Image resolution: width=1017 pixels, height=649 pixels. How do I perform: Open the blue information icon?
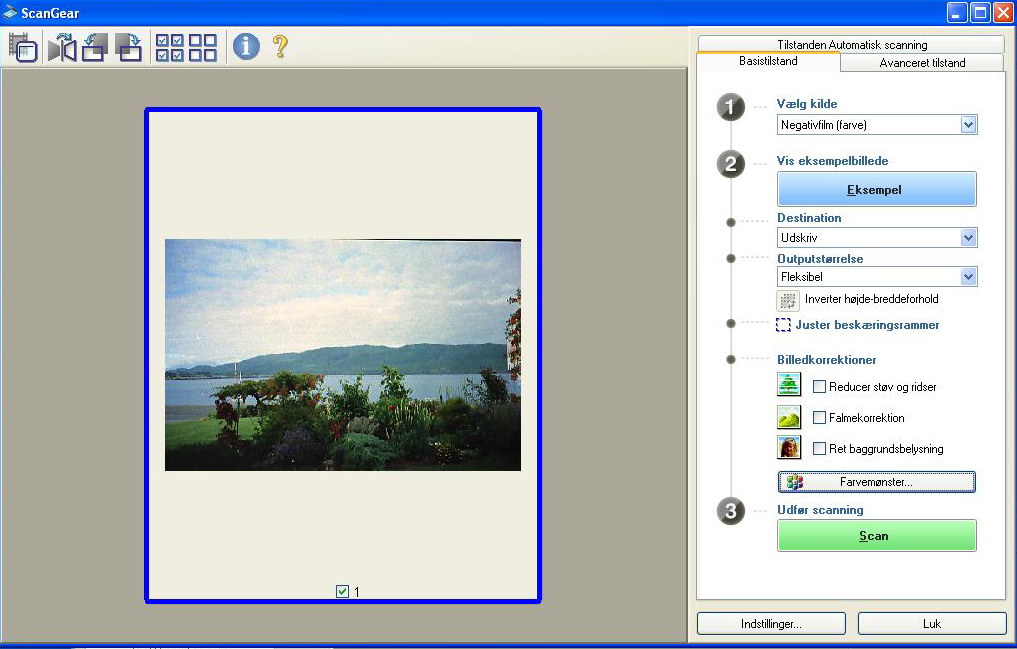246,46
